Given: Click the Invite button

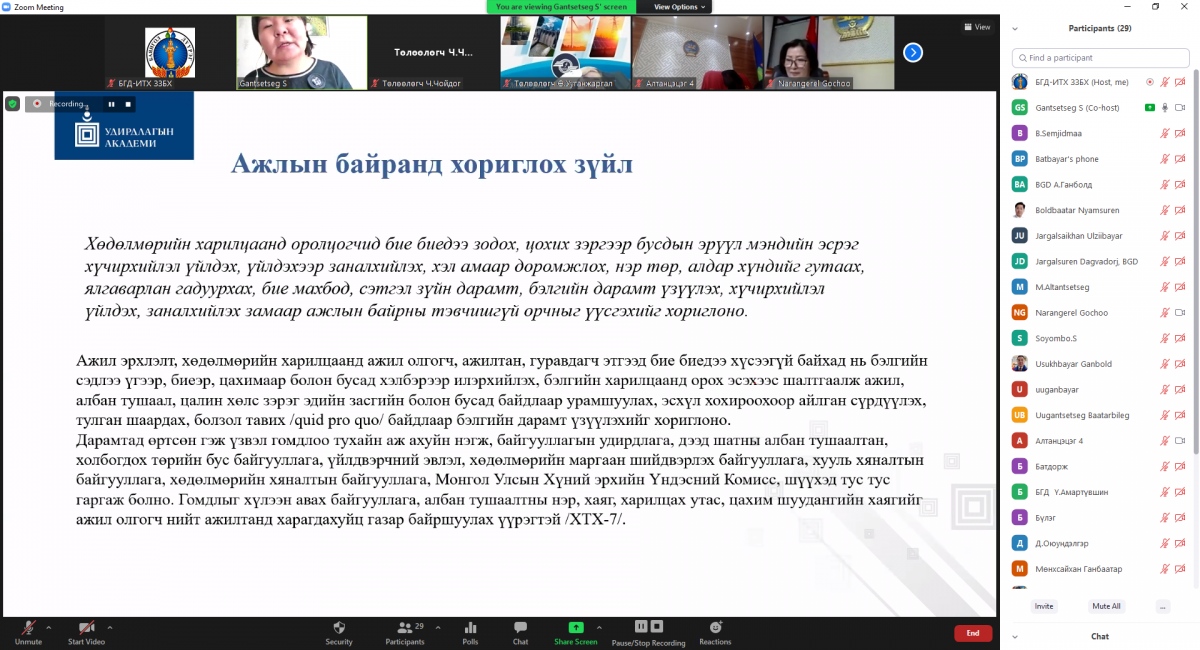Looking at the screenshot, I should click(1044, 606).
